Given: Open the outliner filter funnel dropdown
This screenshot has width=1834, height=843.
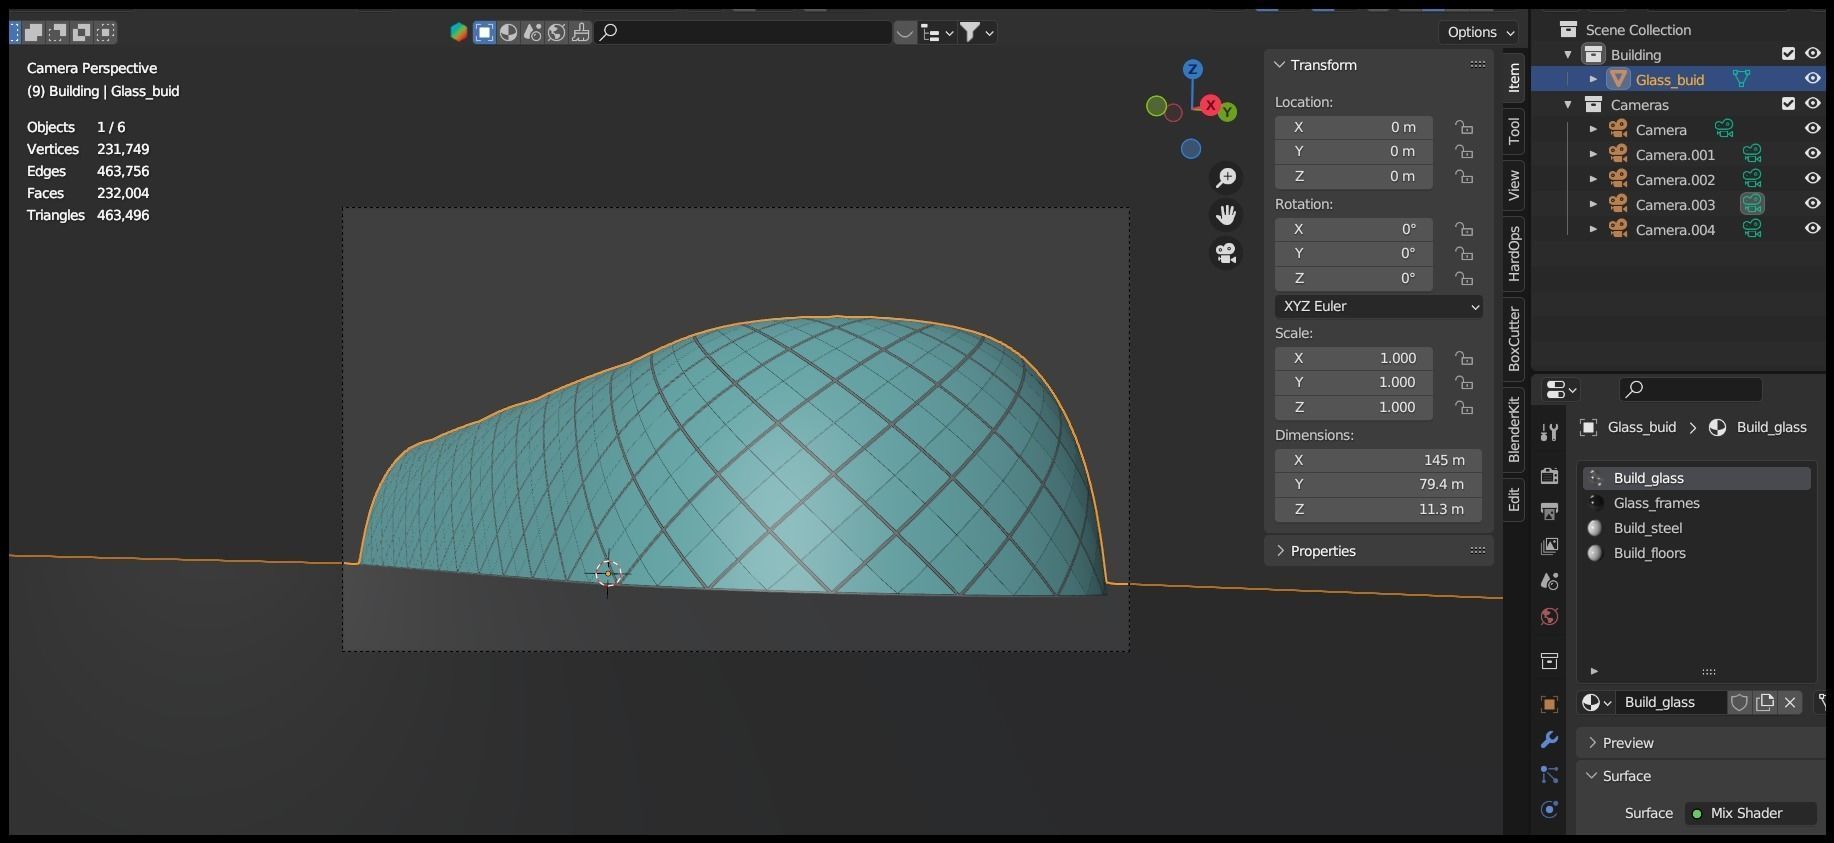Looking at the screenshot, I should [976, 32].
